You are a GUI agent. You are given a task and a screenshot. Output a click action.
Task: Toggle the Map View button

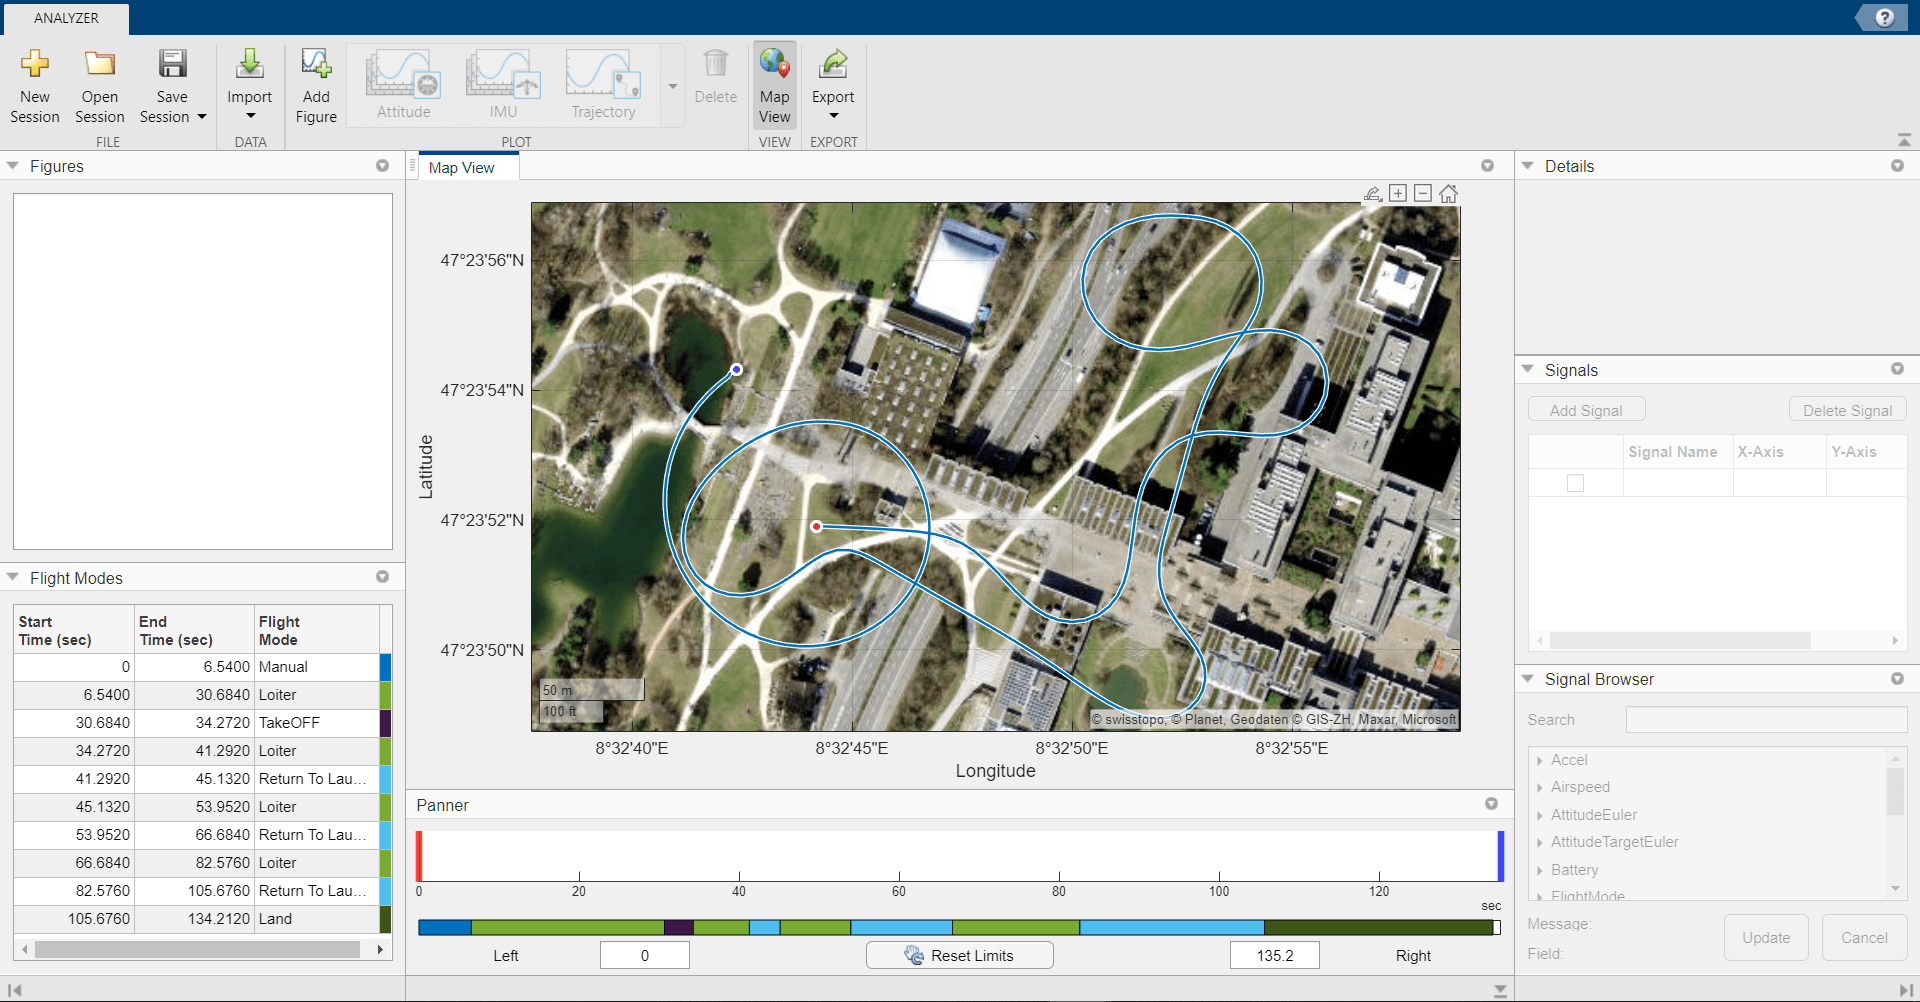[x=774, y=86]
